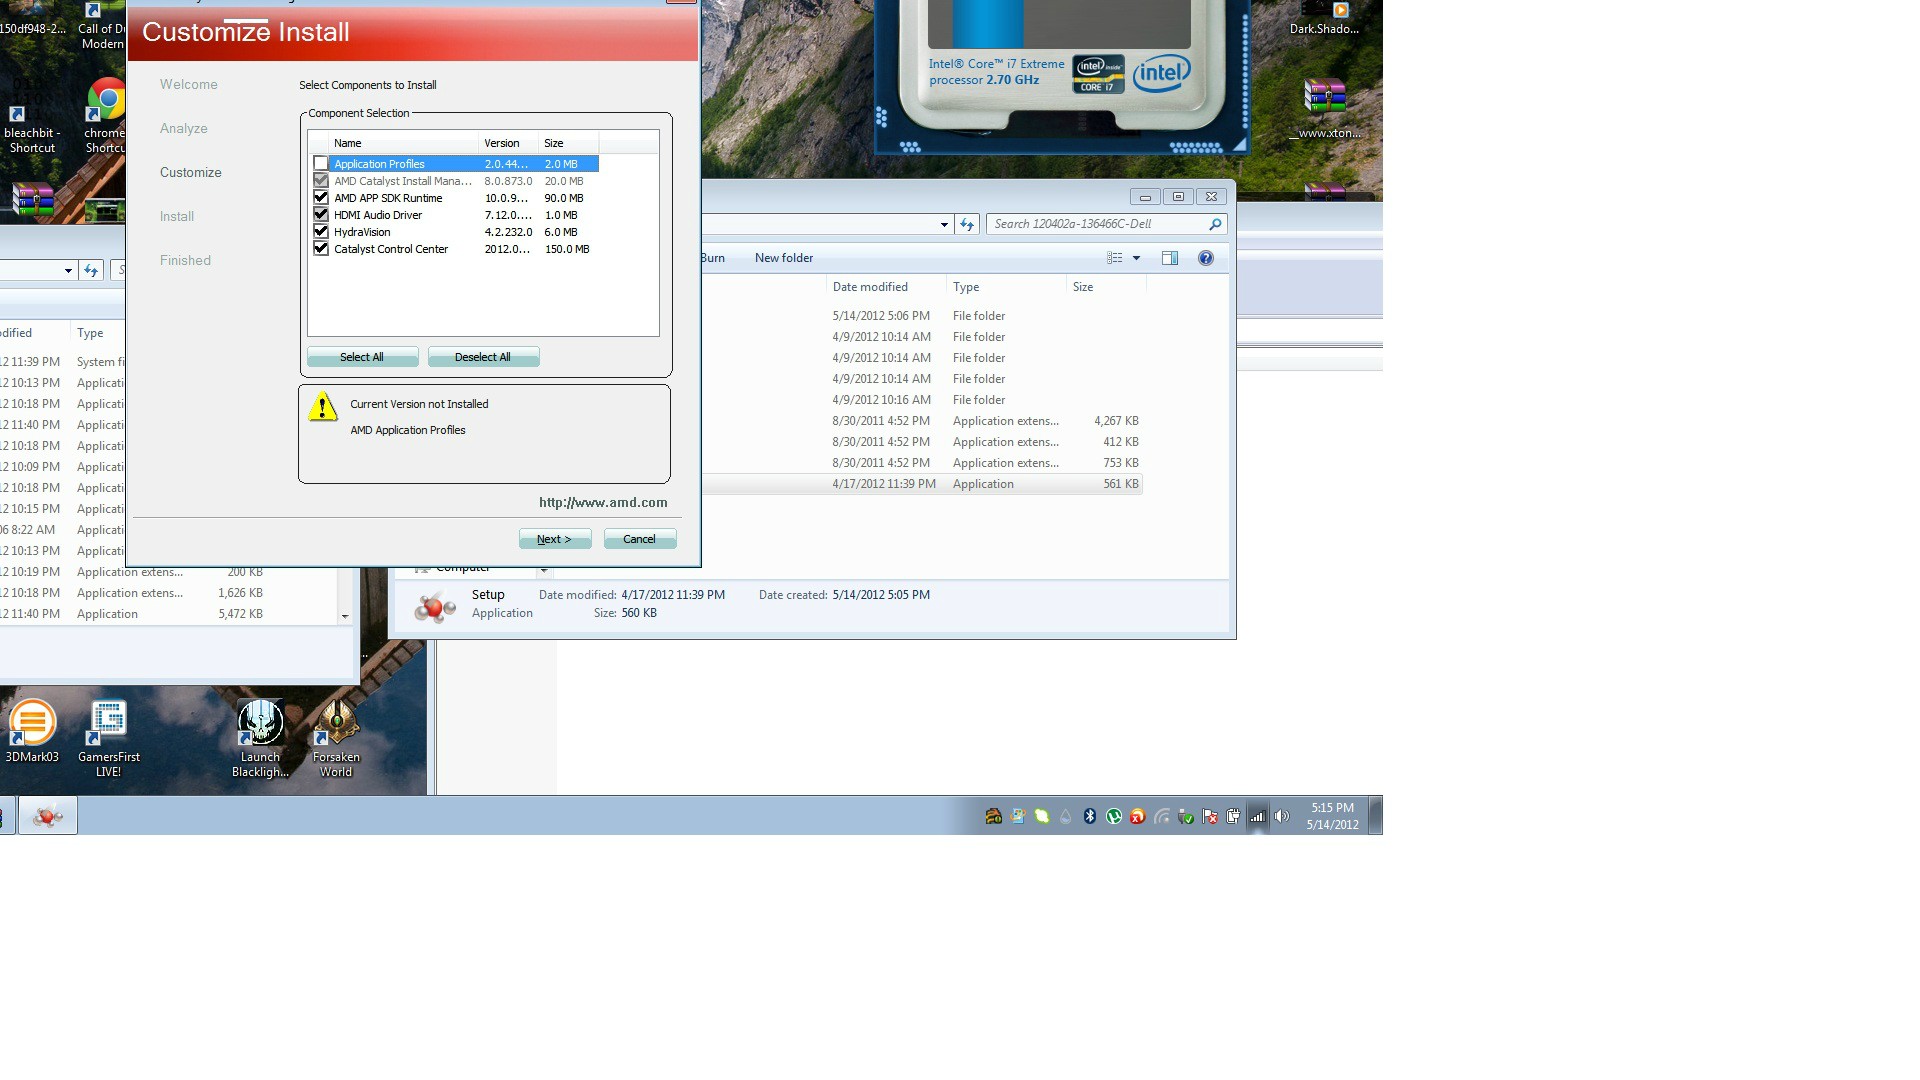Open GamersFirst LIVE! desktop shortcut
This screenshot has height=1080, width=1920.
108,739
